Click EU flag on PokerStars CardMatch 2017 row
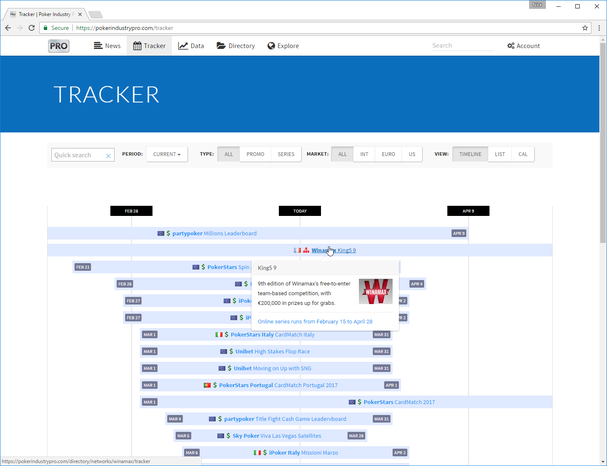607x466 pixels. pyautogui.click(x=352, y=402)
